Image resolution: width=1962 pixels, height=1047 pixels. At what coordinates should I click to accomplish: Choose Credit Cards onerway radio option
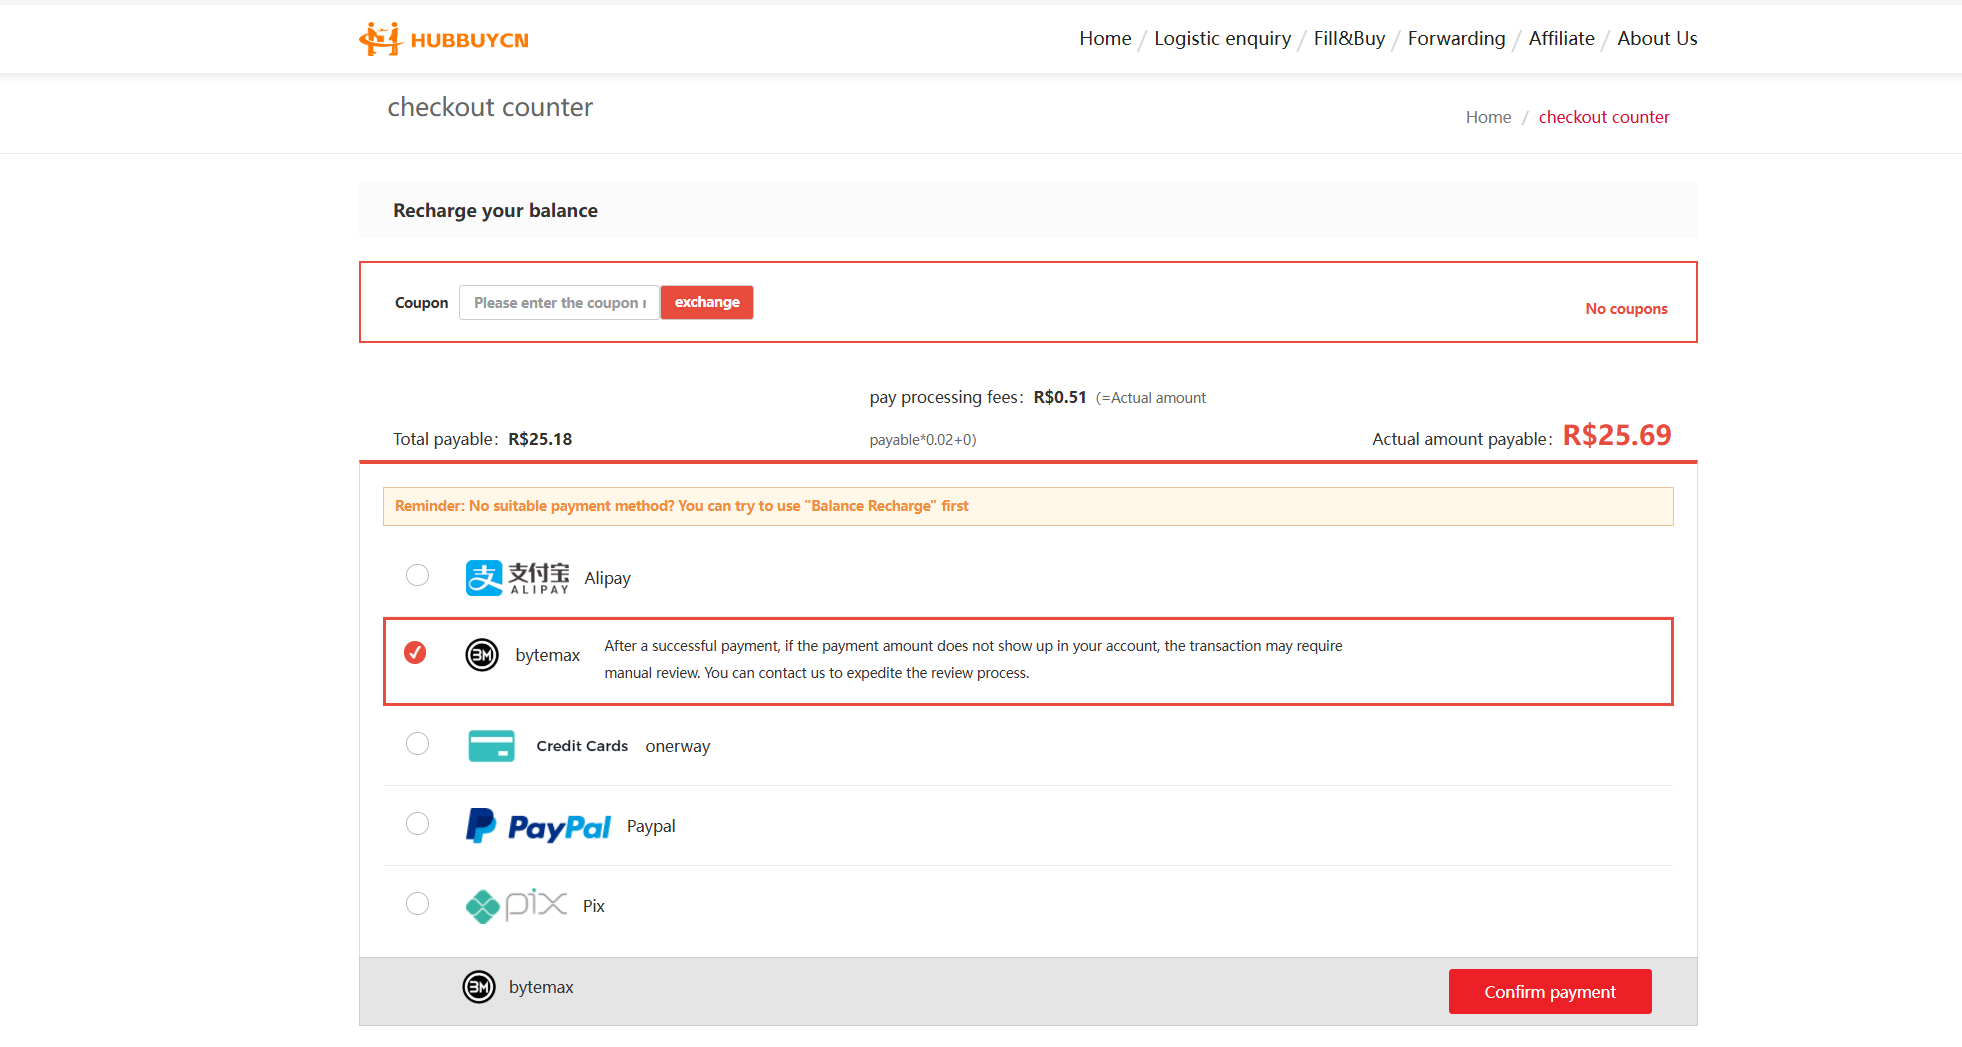tap(417, 744)
